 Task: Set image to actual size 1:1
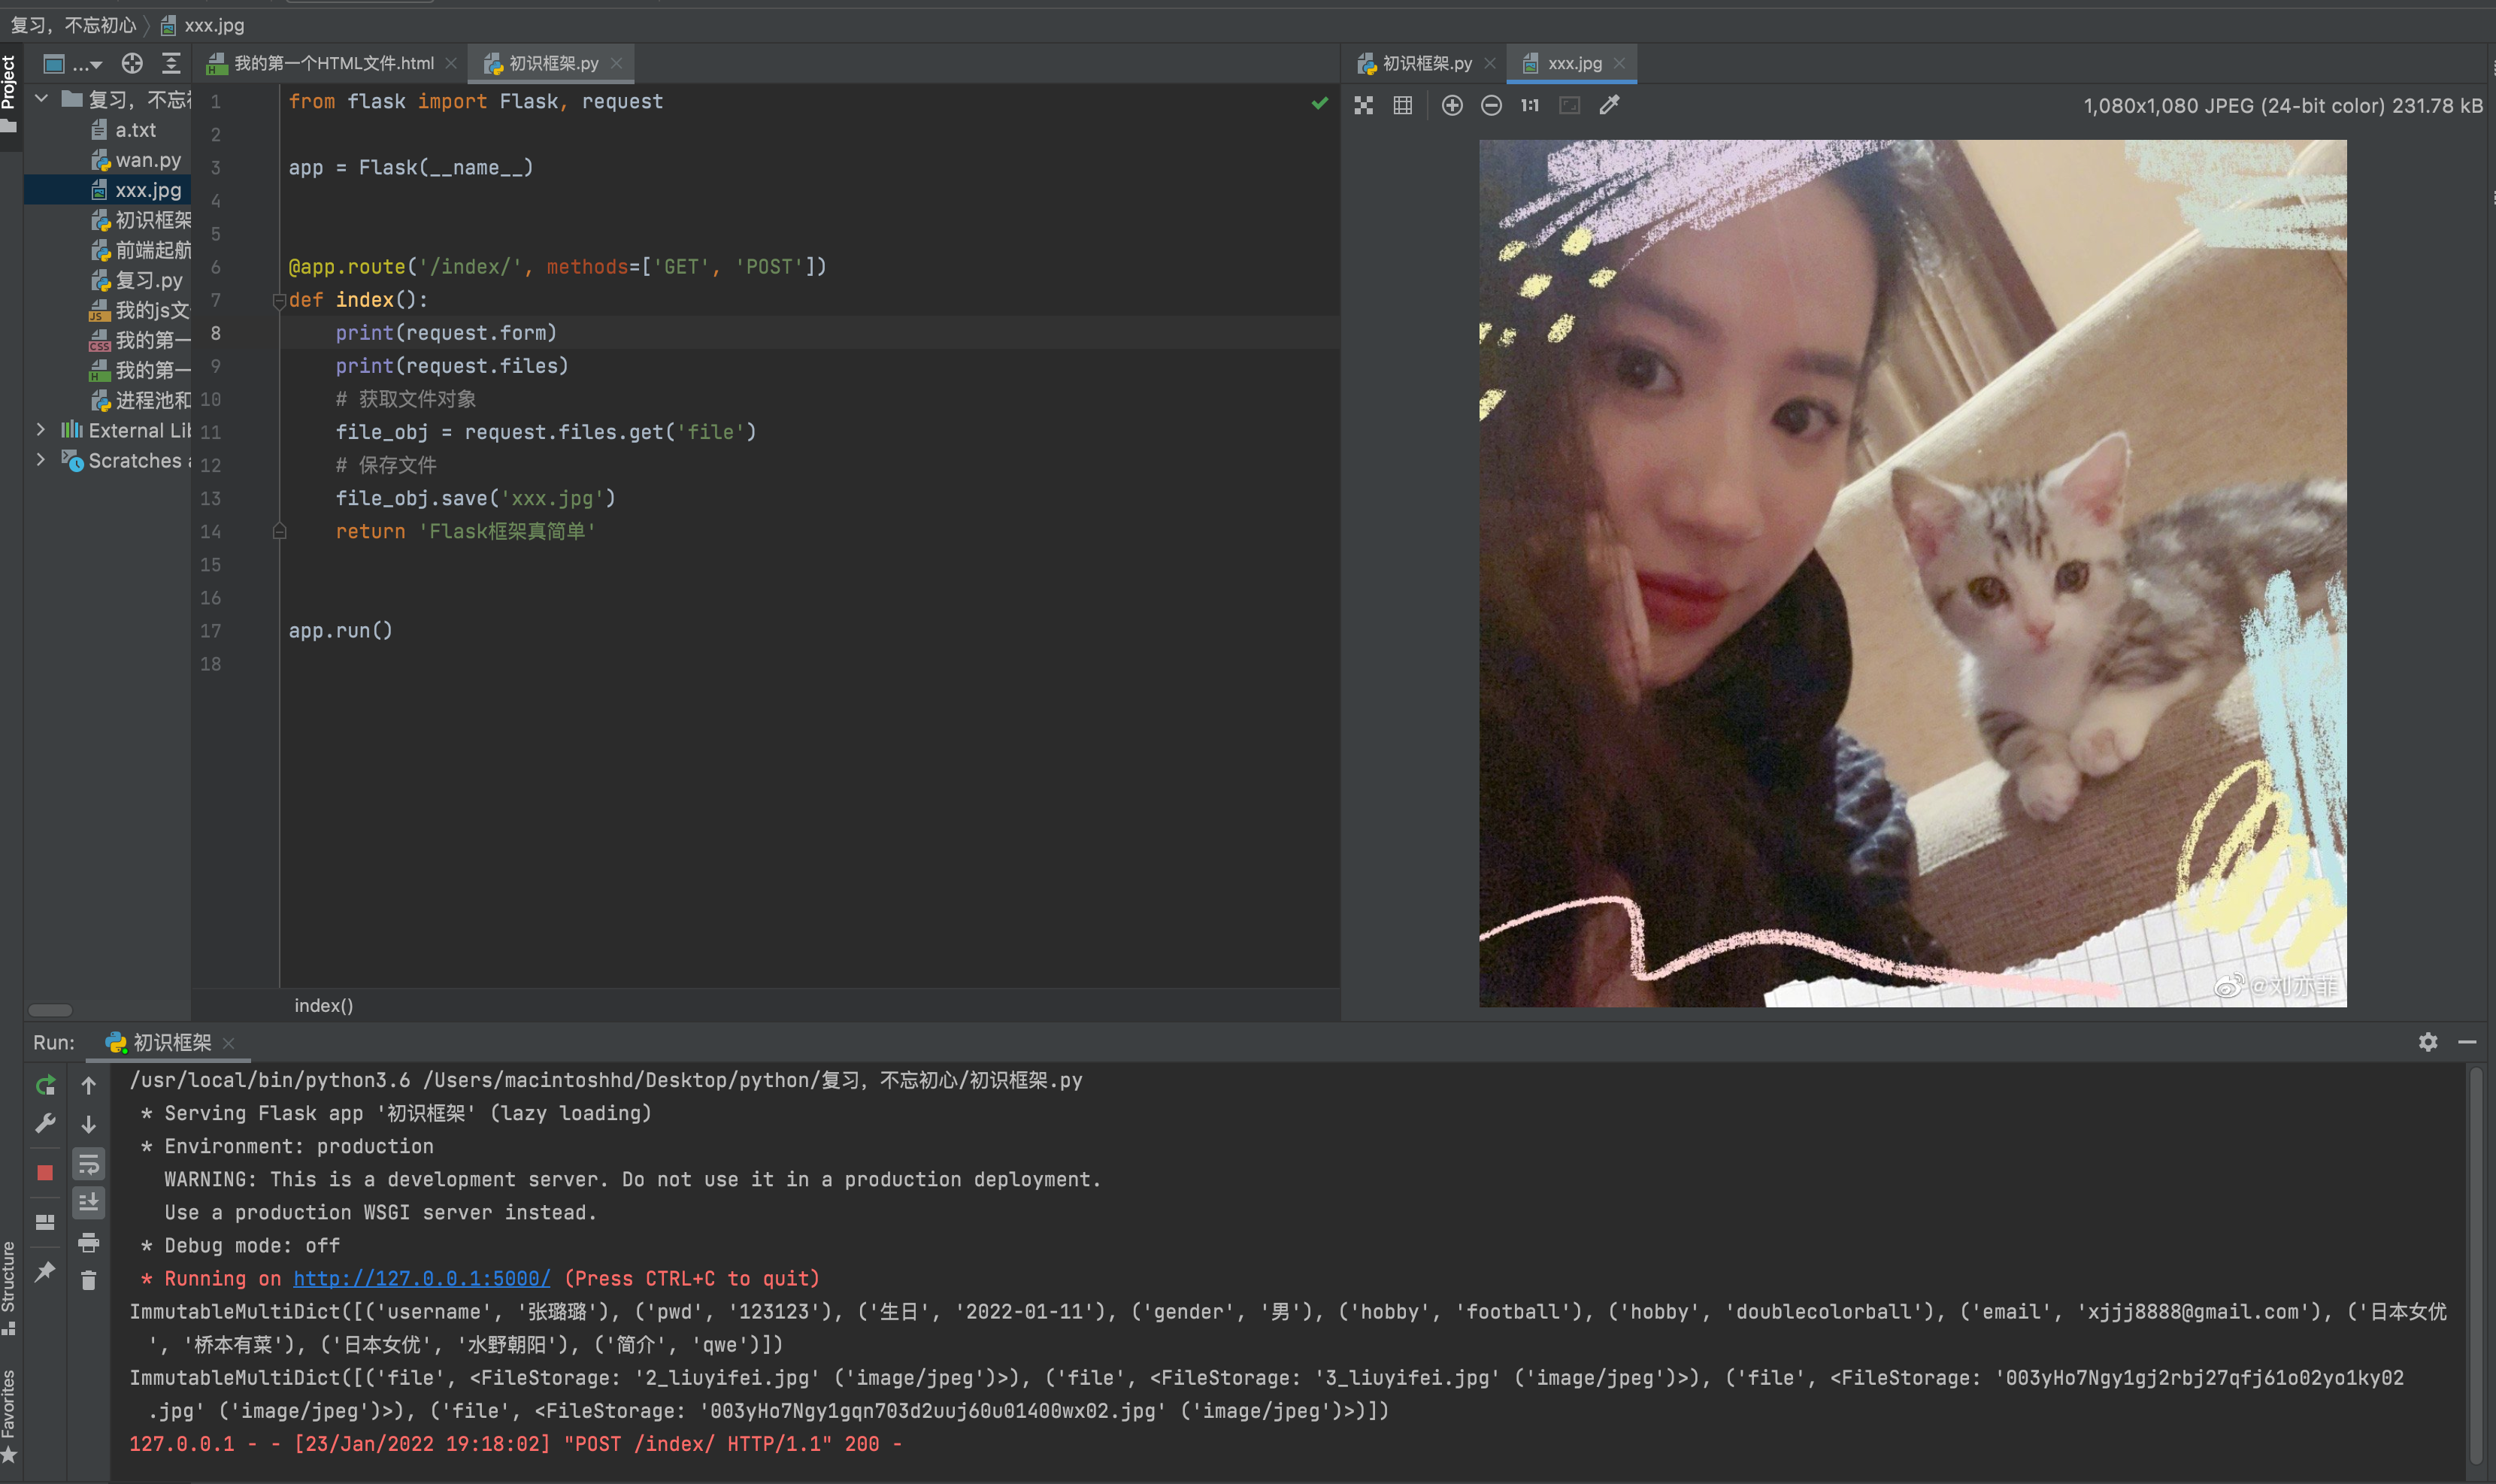click(x=1530, y=105)
